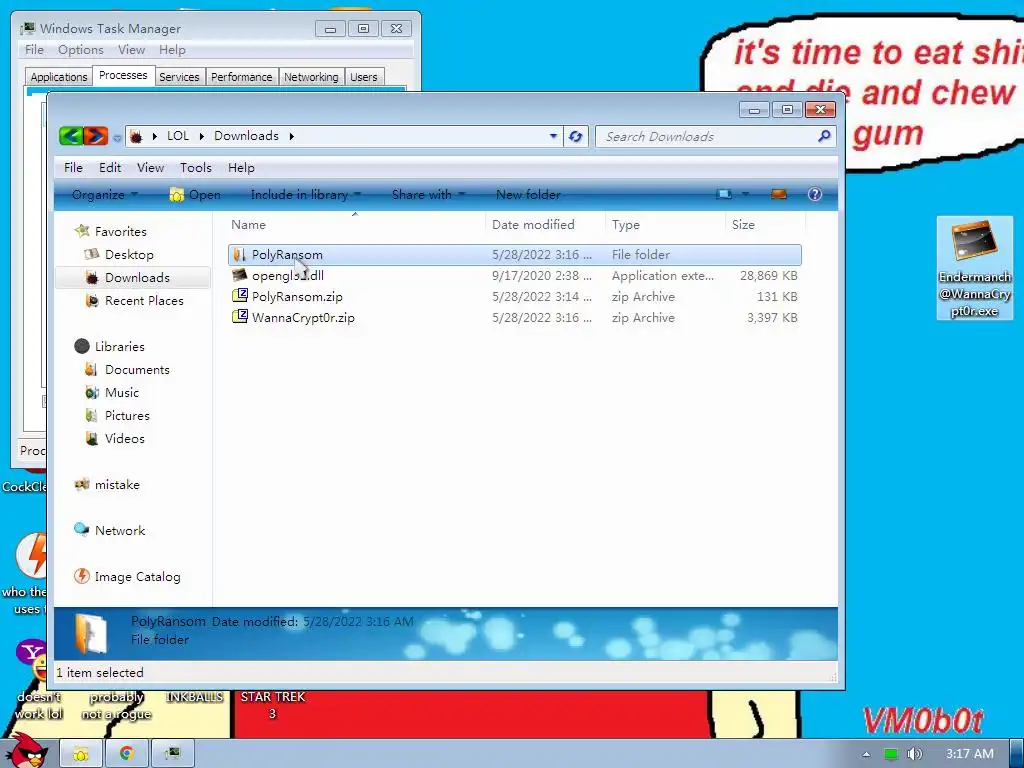1024x768 pixels.
Task: Open the Include in library dropdown
Action: [x=306, y=195]
